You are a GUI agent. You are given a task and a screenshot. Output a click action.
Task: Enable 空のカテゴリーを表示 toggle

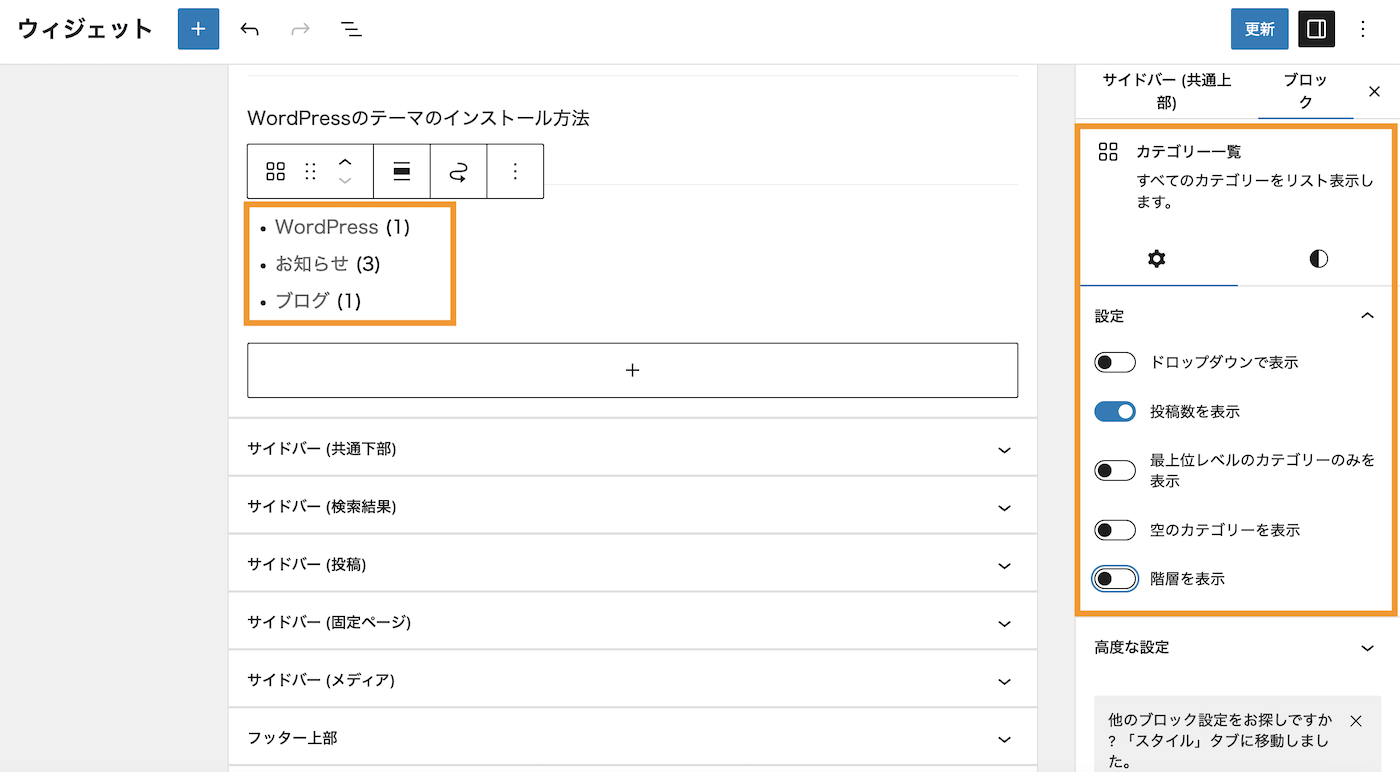[1115, 530]
